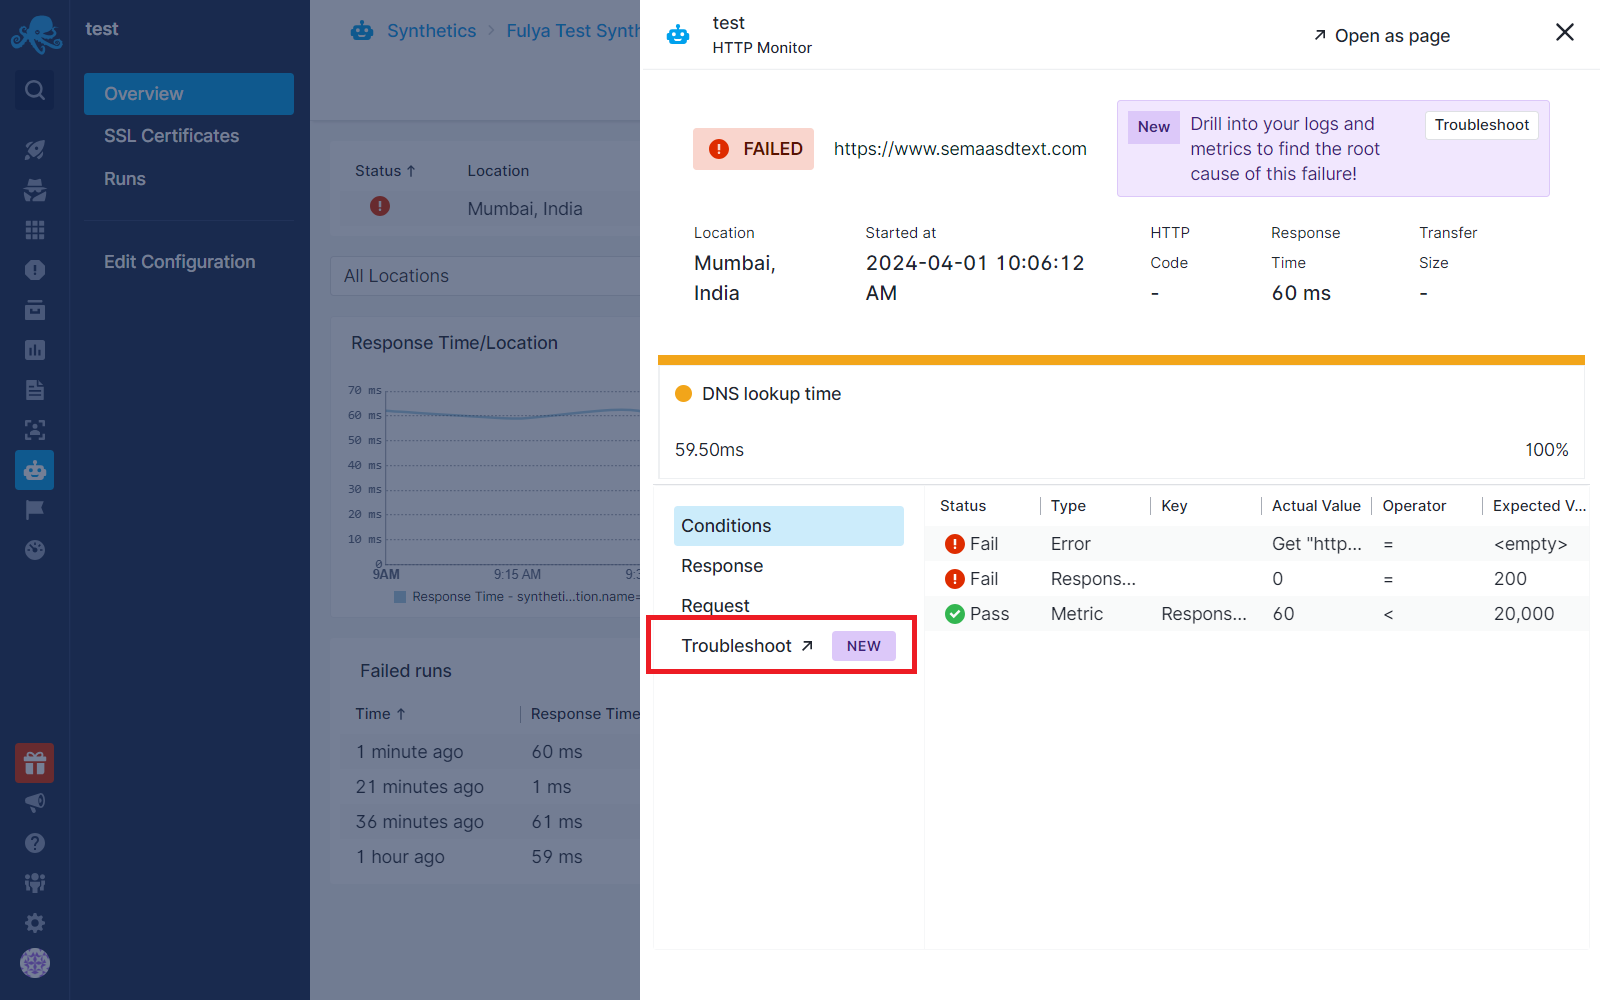
Task: Click the user avatar at sidebar bottom
Action: 35,963
